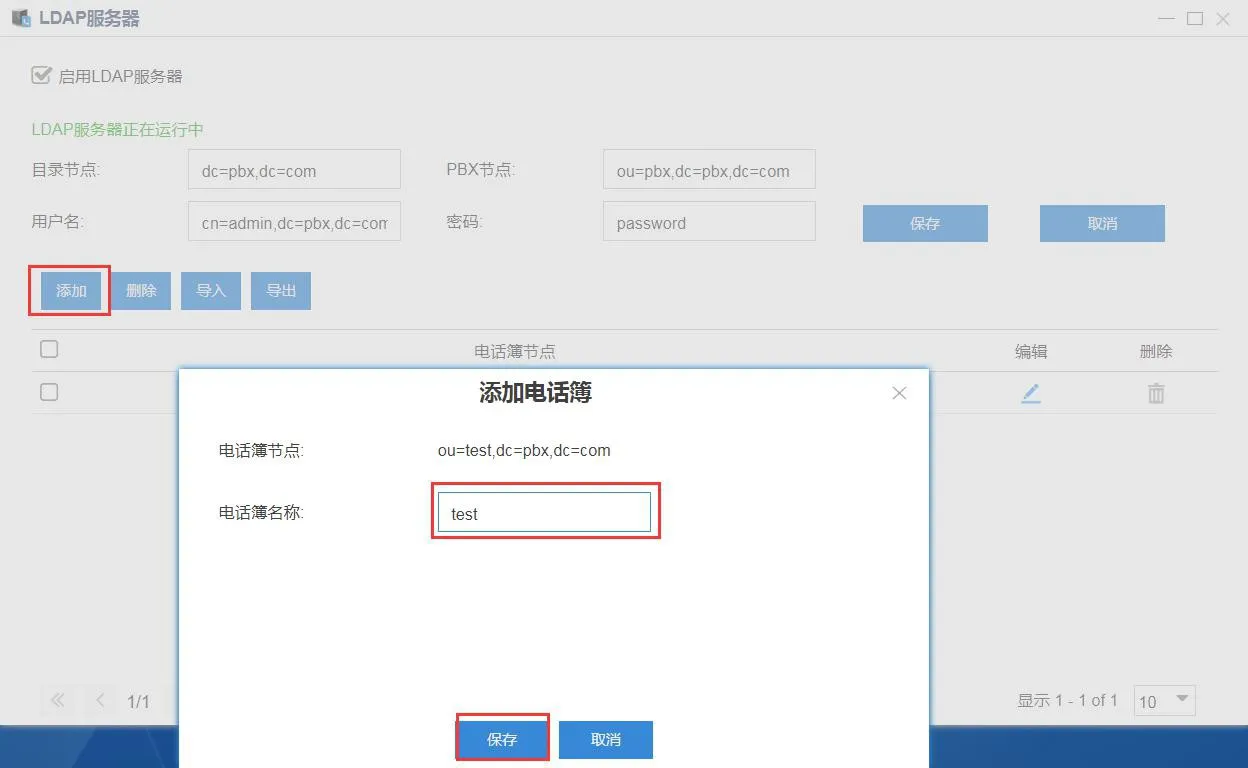Image resolution: width=1248 pixels, height=768 pixels.
Task: Save LDAP settings with the top 保存 button
Action: tap(924, 223)
